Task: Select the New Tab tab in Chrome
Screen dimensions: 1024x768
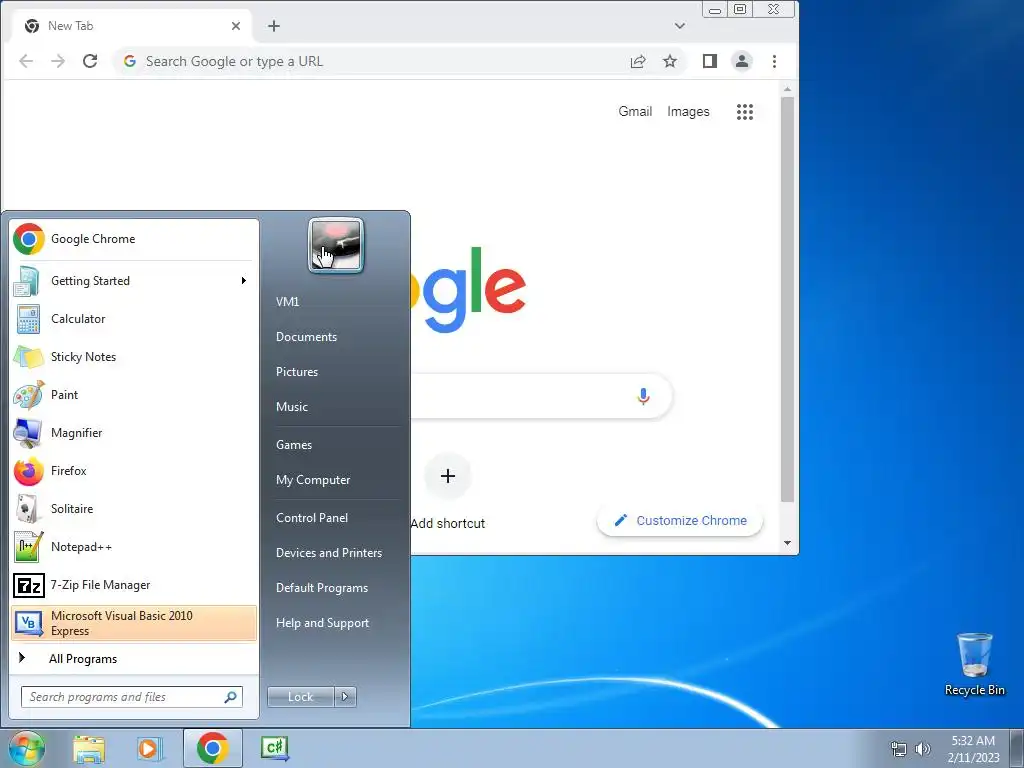Action: [131, 26]
